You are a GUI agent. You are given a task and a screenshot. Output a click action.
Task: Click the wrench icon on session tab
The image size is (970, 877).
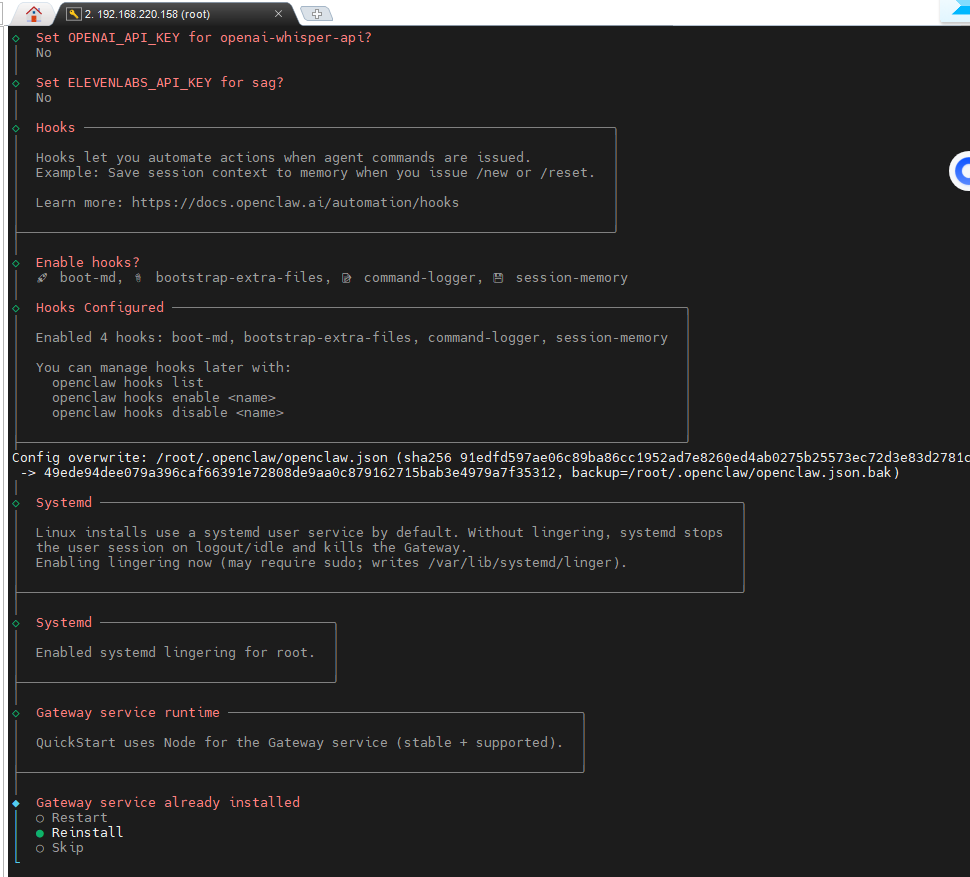pyautogui.click(x=74, y=14)
